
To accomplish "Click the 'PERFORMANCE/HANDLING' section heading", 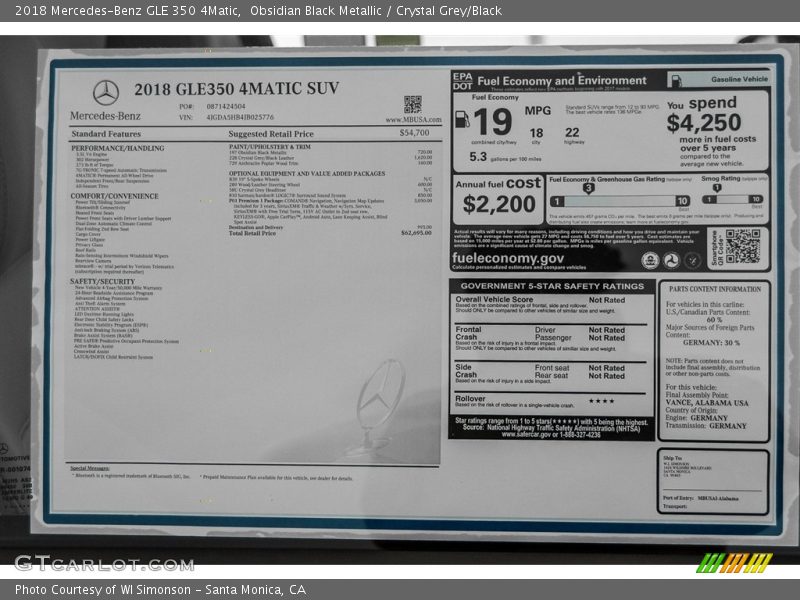I will click(117, 148).
